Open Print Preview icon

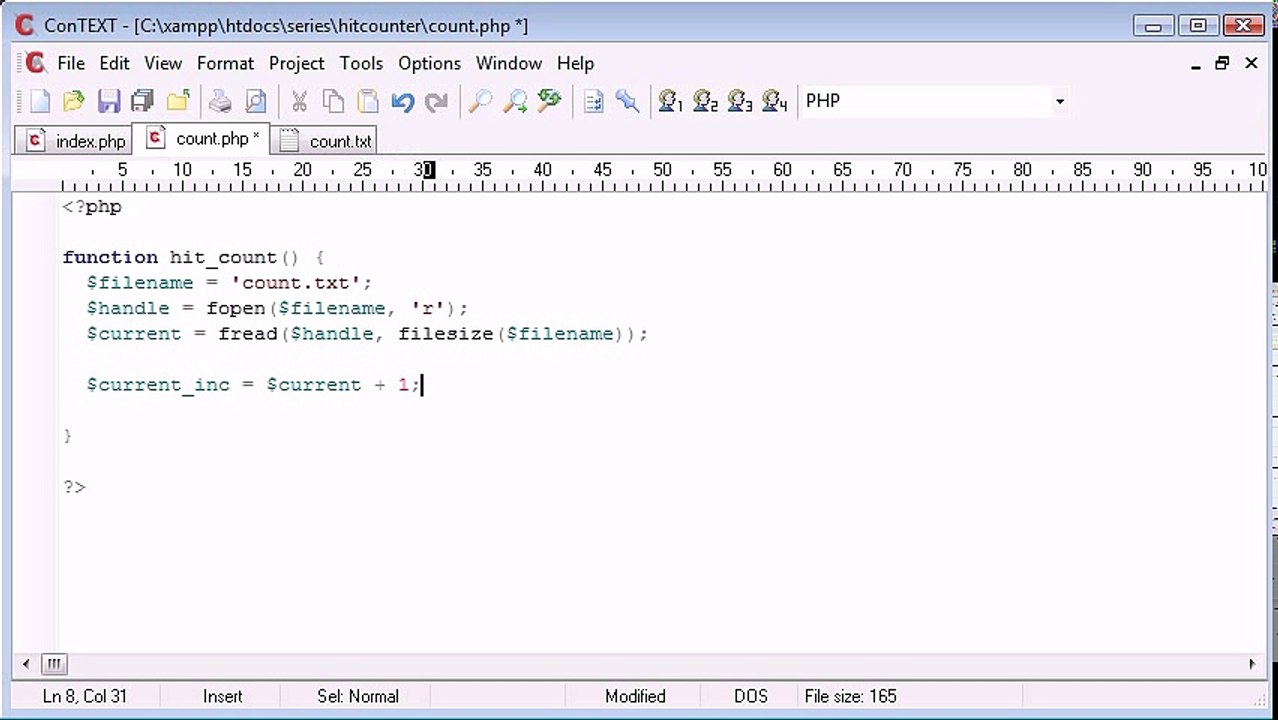point(255,101)
